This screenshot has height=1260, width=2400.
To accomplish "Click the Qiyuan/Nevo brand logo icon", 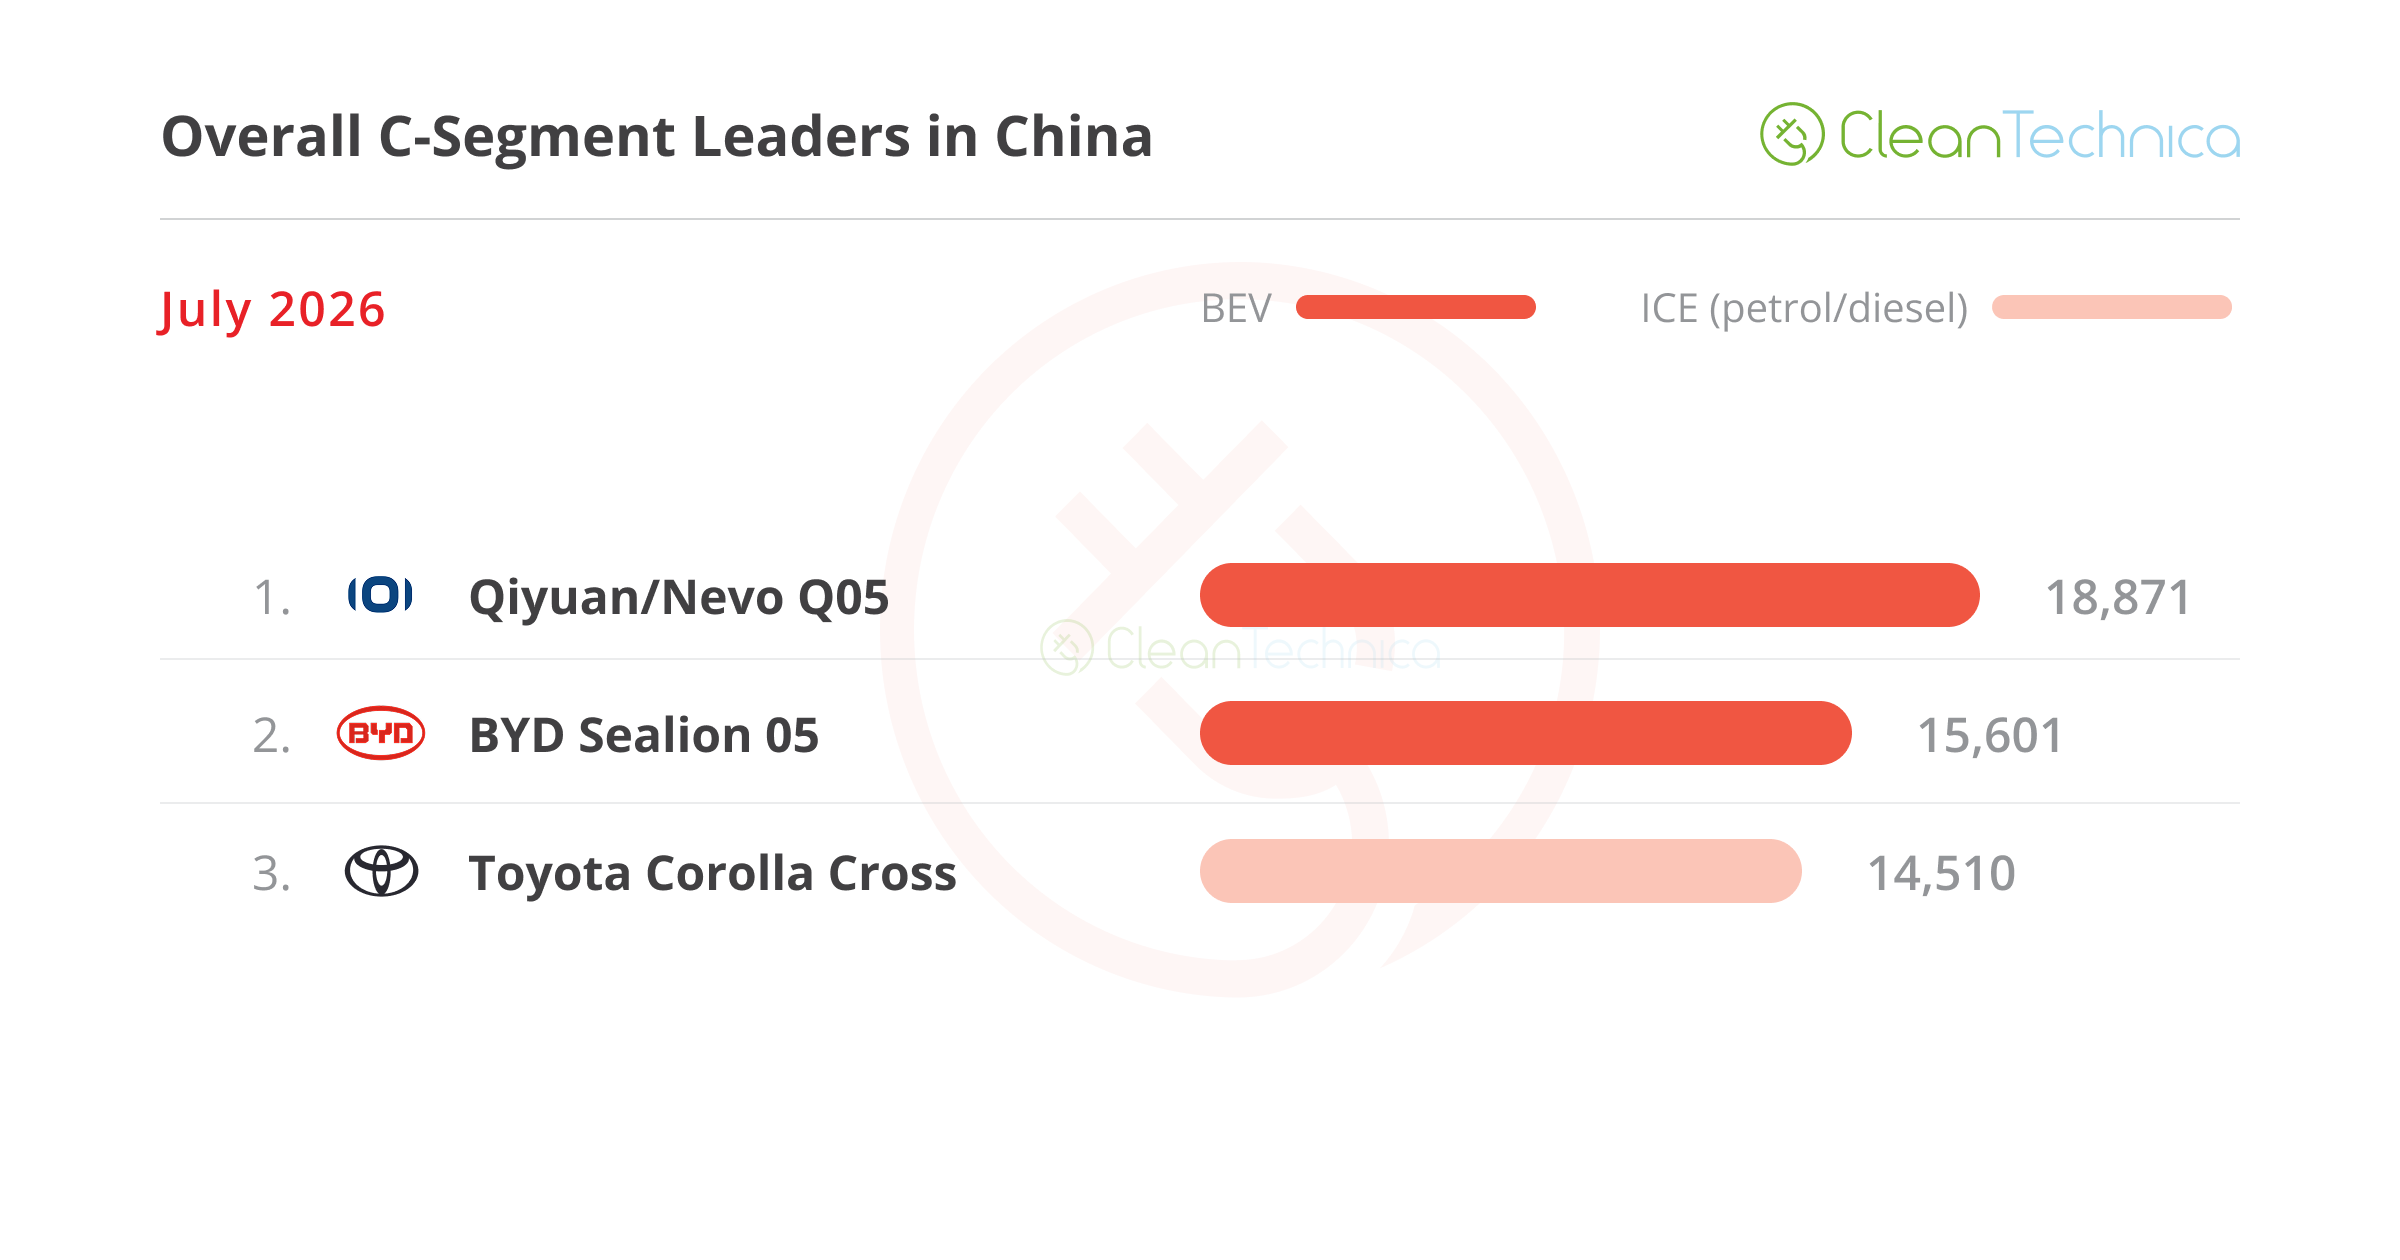I will [380, 595].
